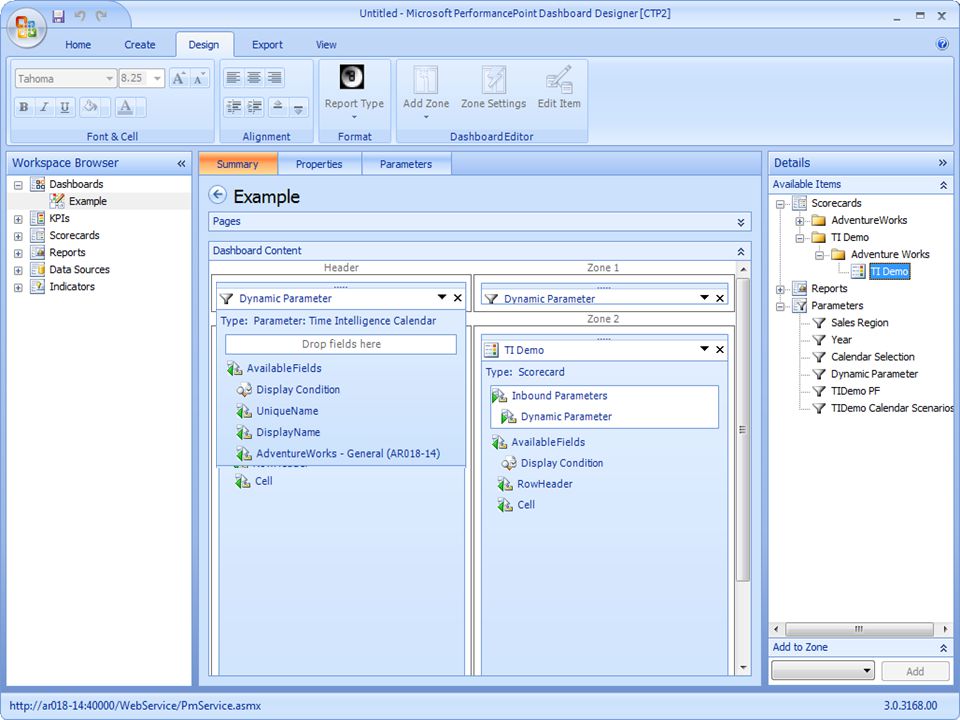Click the Drop fields here box
The width and height of the screenshot is (960, 720).
tap(341, 344)
